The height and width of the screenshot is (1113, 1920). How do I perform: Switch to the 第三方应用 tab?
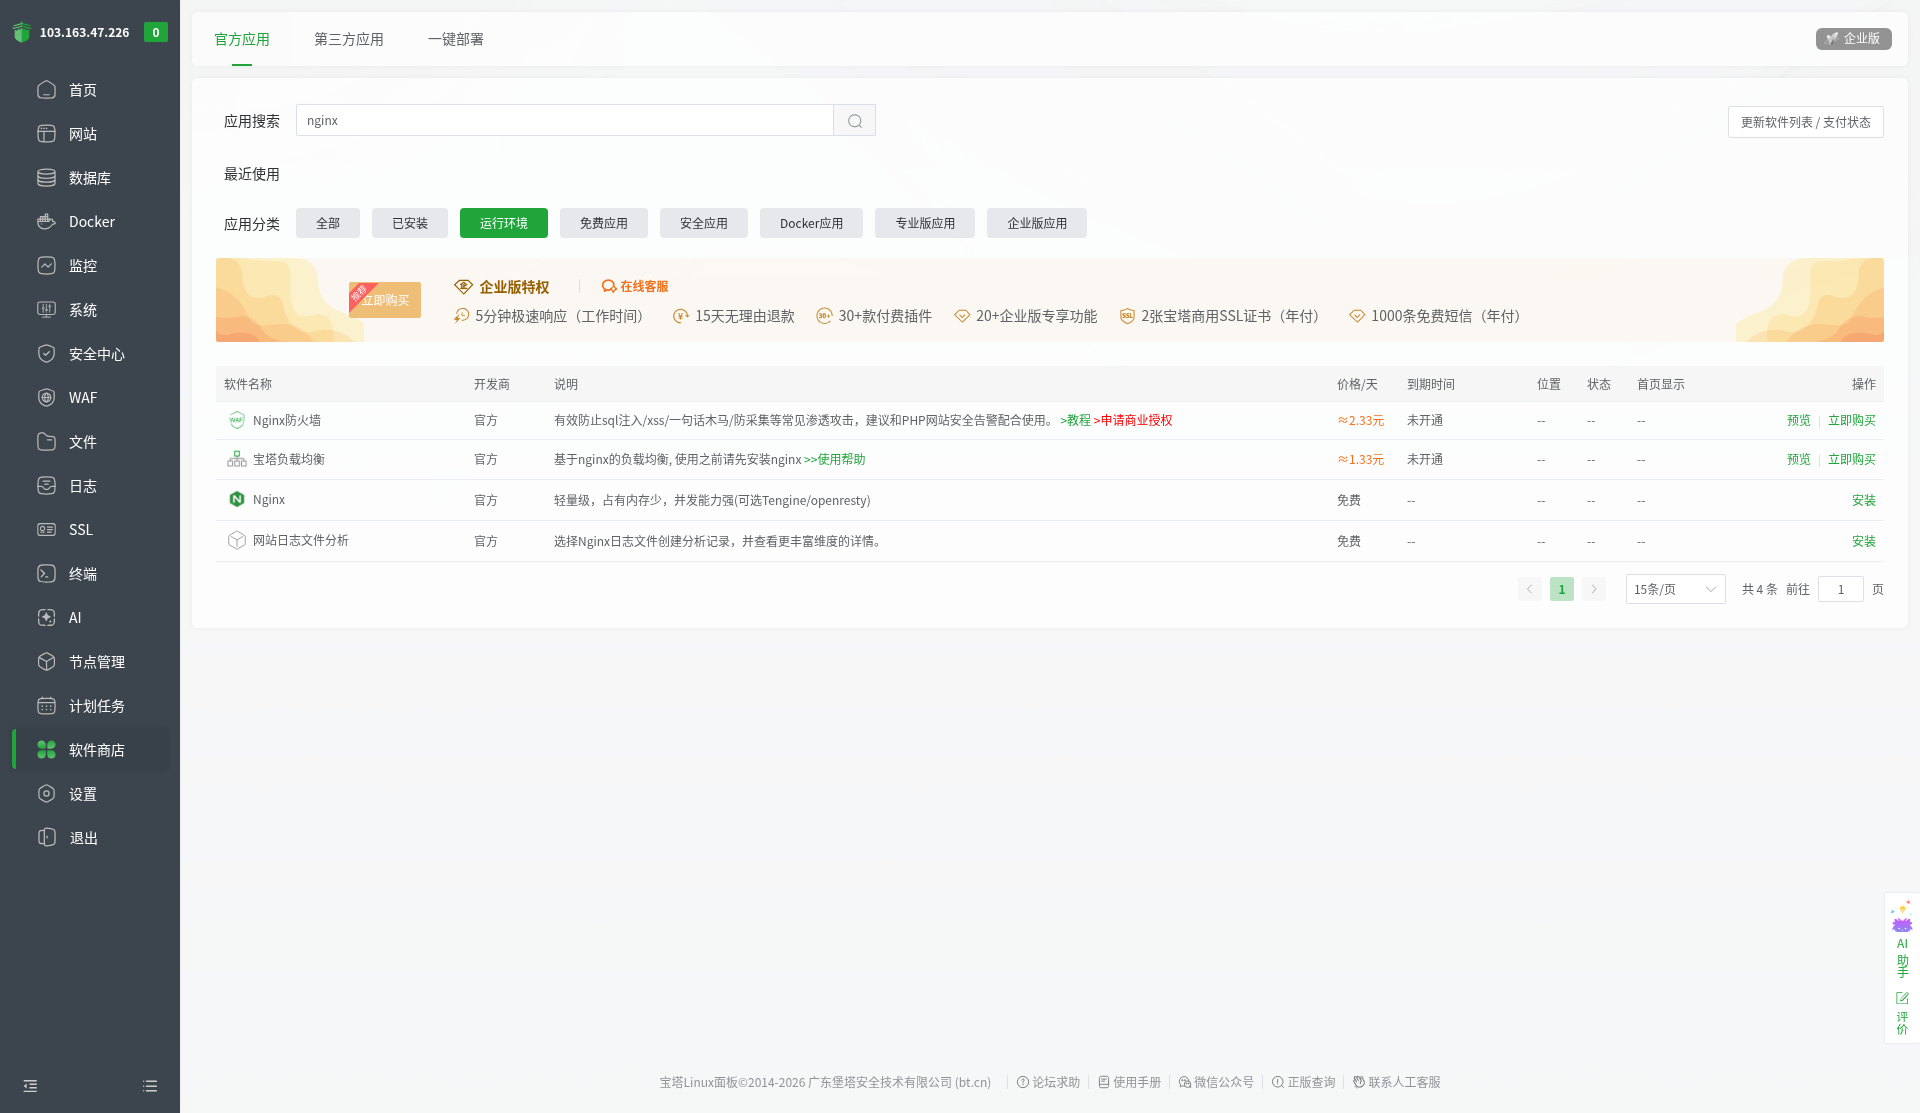[349, 40]
